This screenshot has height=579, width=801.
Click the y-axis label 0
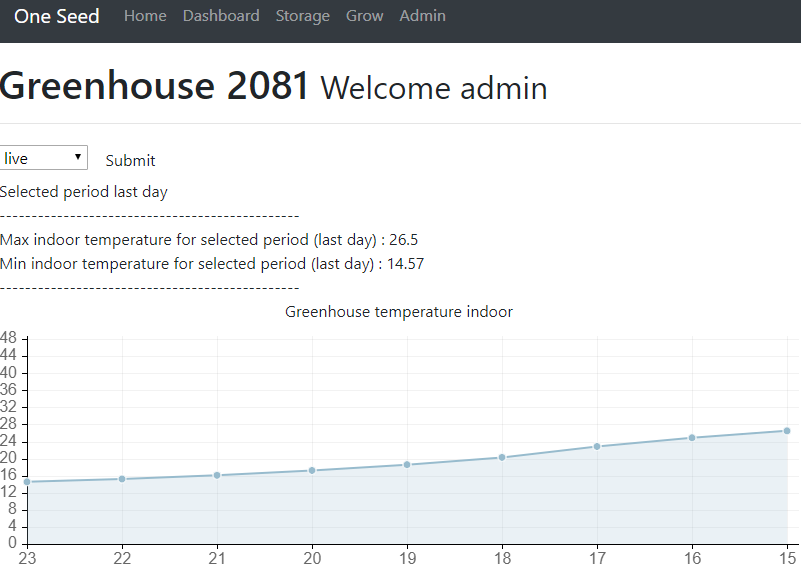tap(13, 543)
